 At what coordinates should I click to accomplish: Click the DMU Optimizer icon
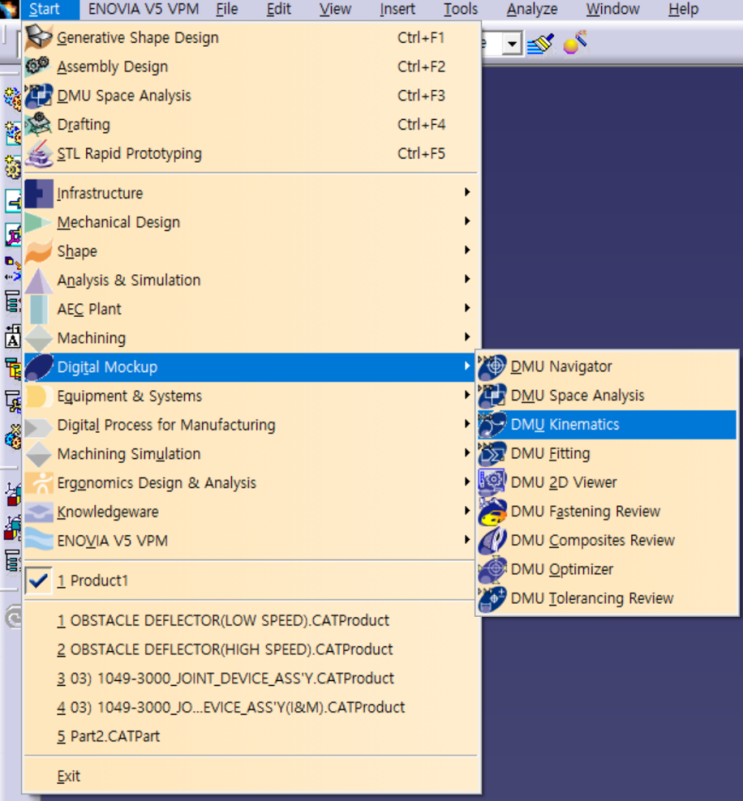click(492, 569)
